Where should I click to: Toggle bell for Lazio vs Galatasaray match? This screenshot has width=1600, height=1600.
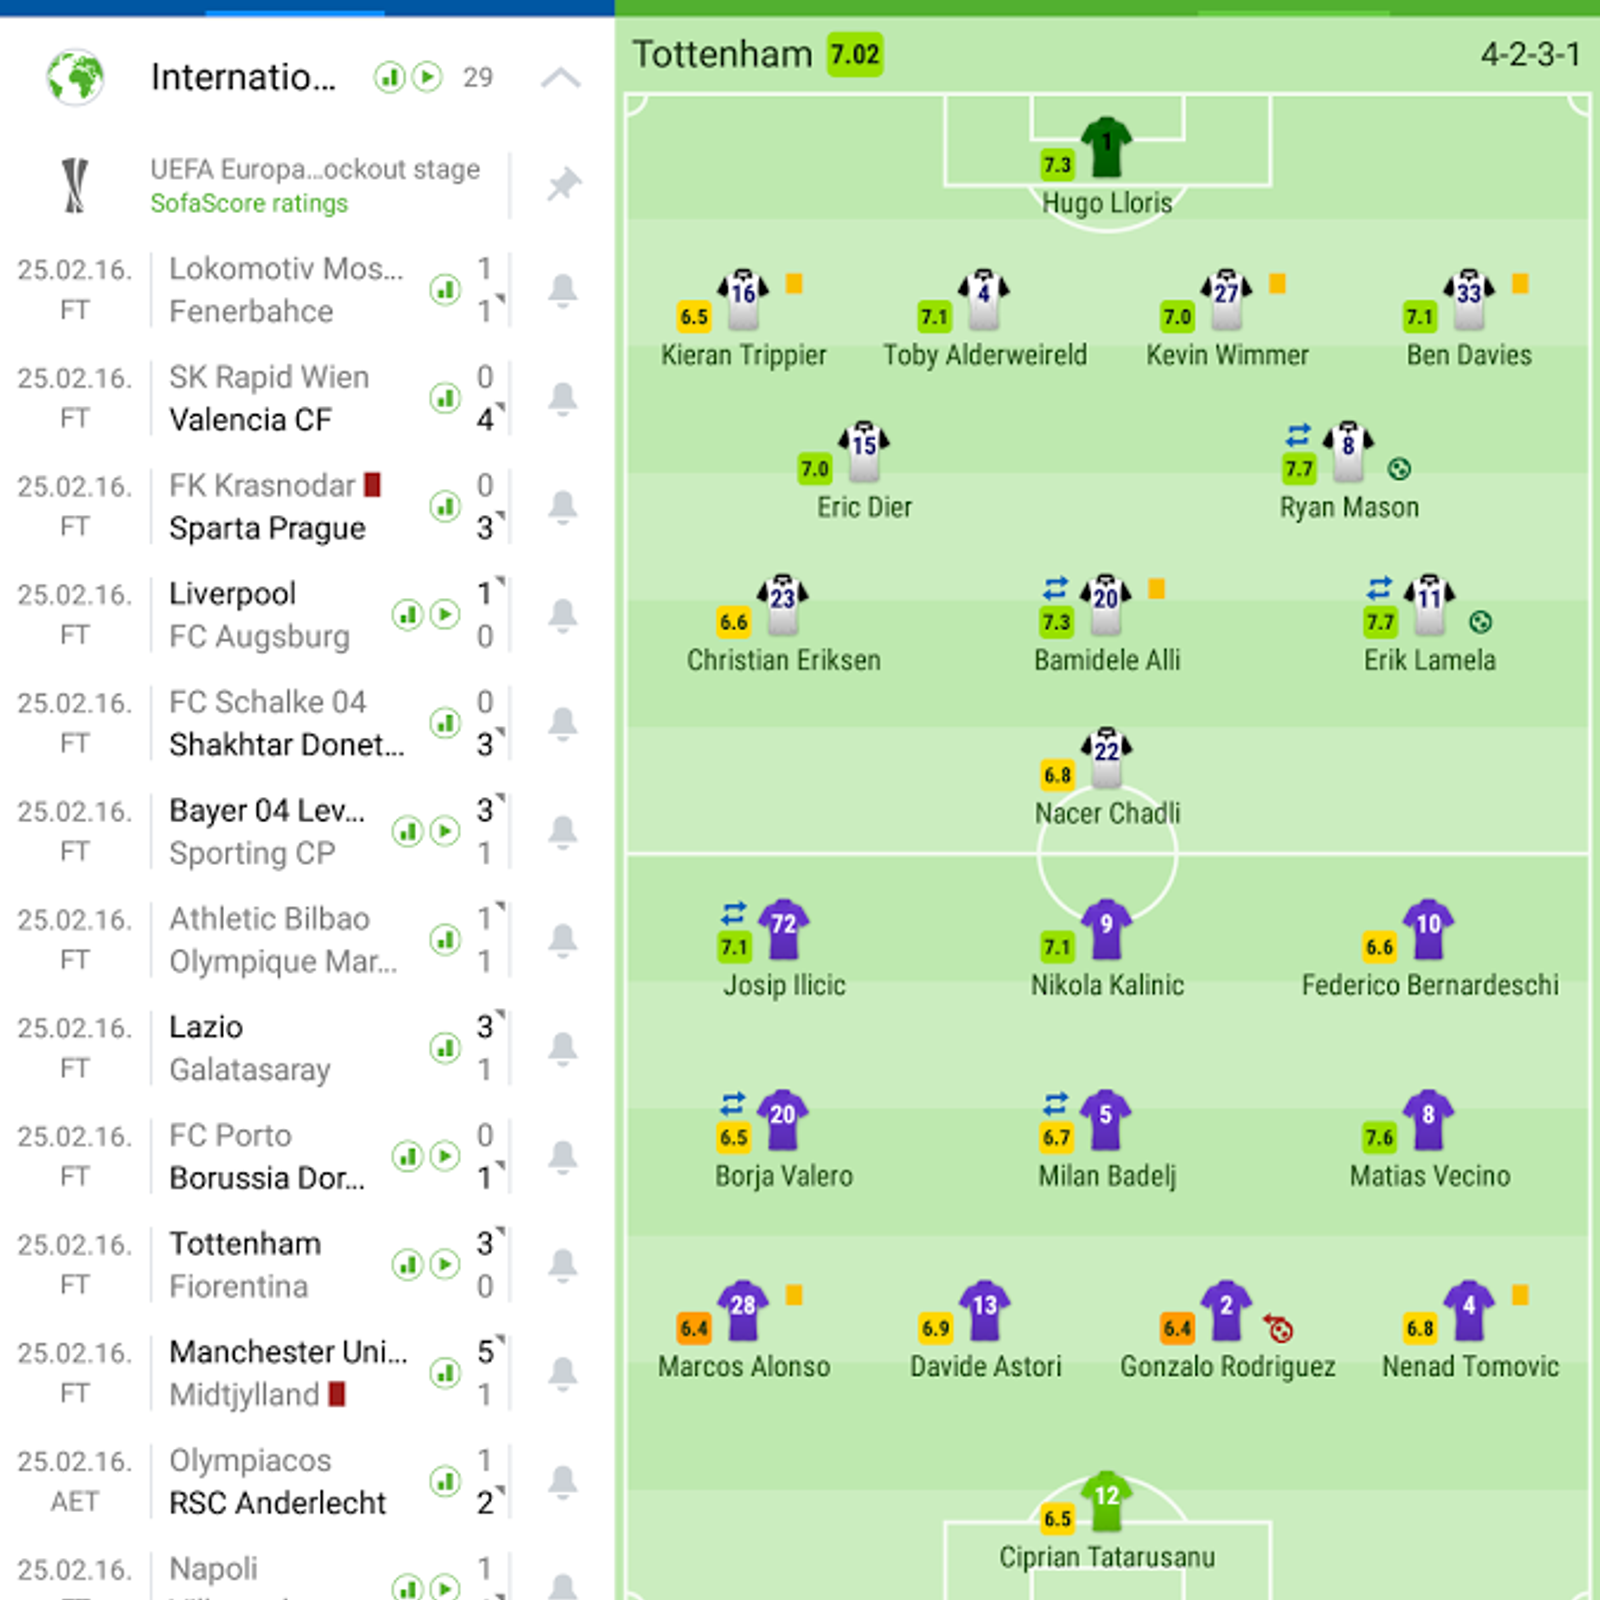[563, 1048]
